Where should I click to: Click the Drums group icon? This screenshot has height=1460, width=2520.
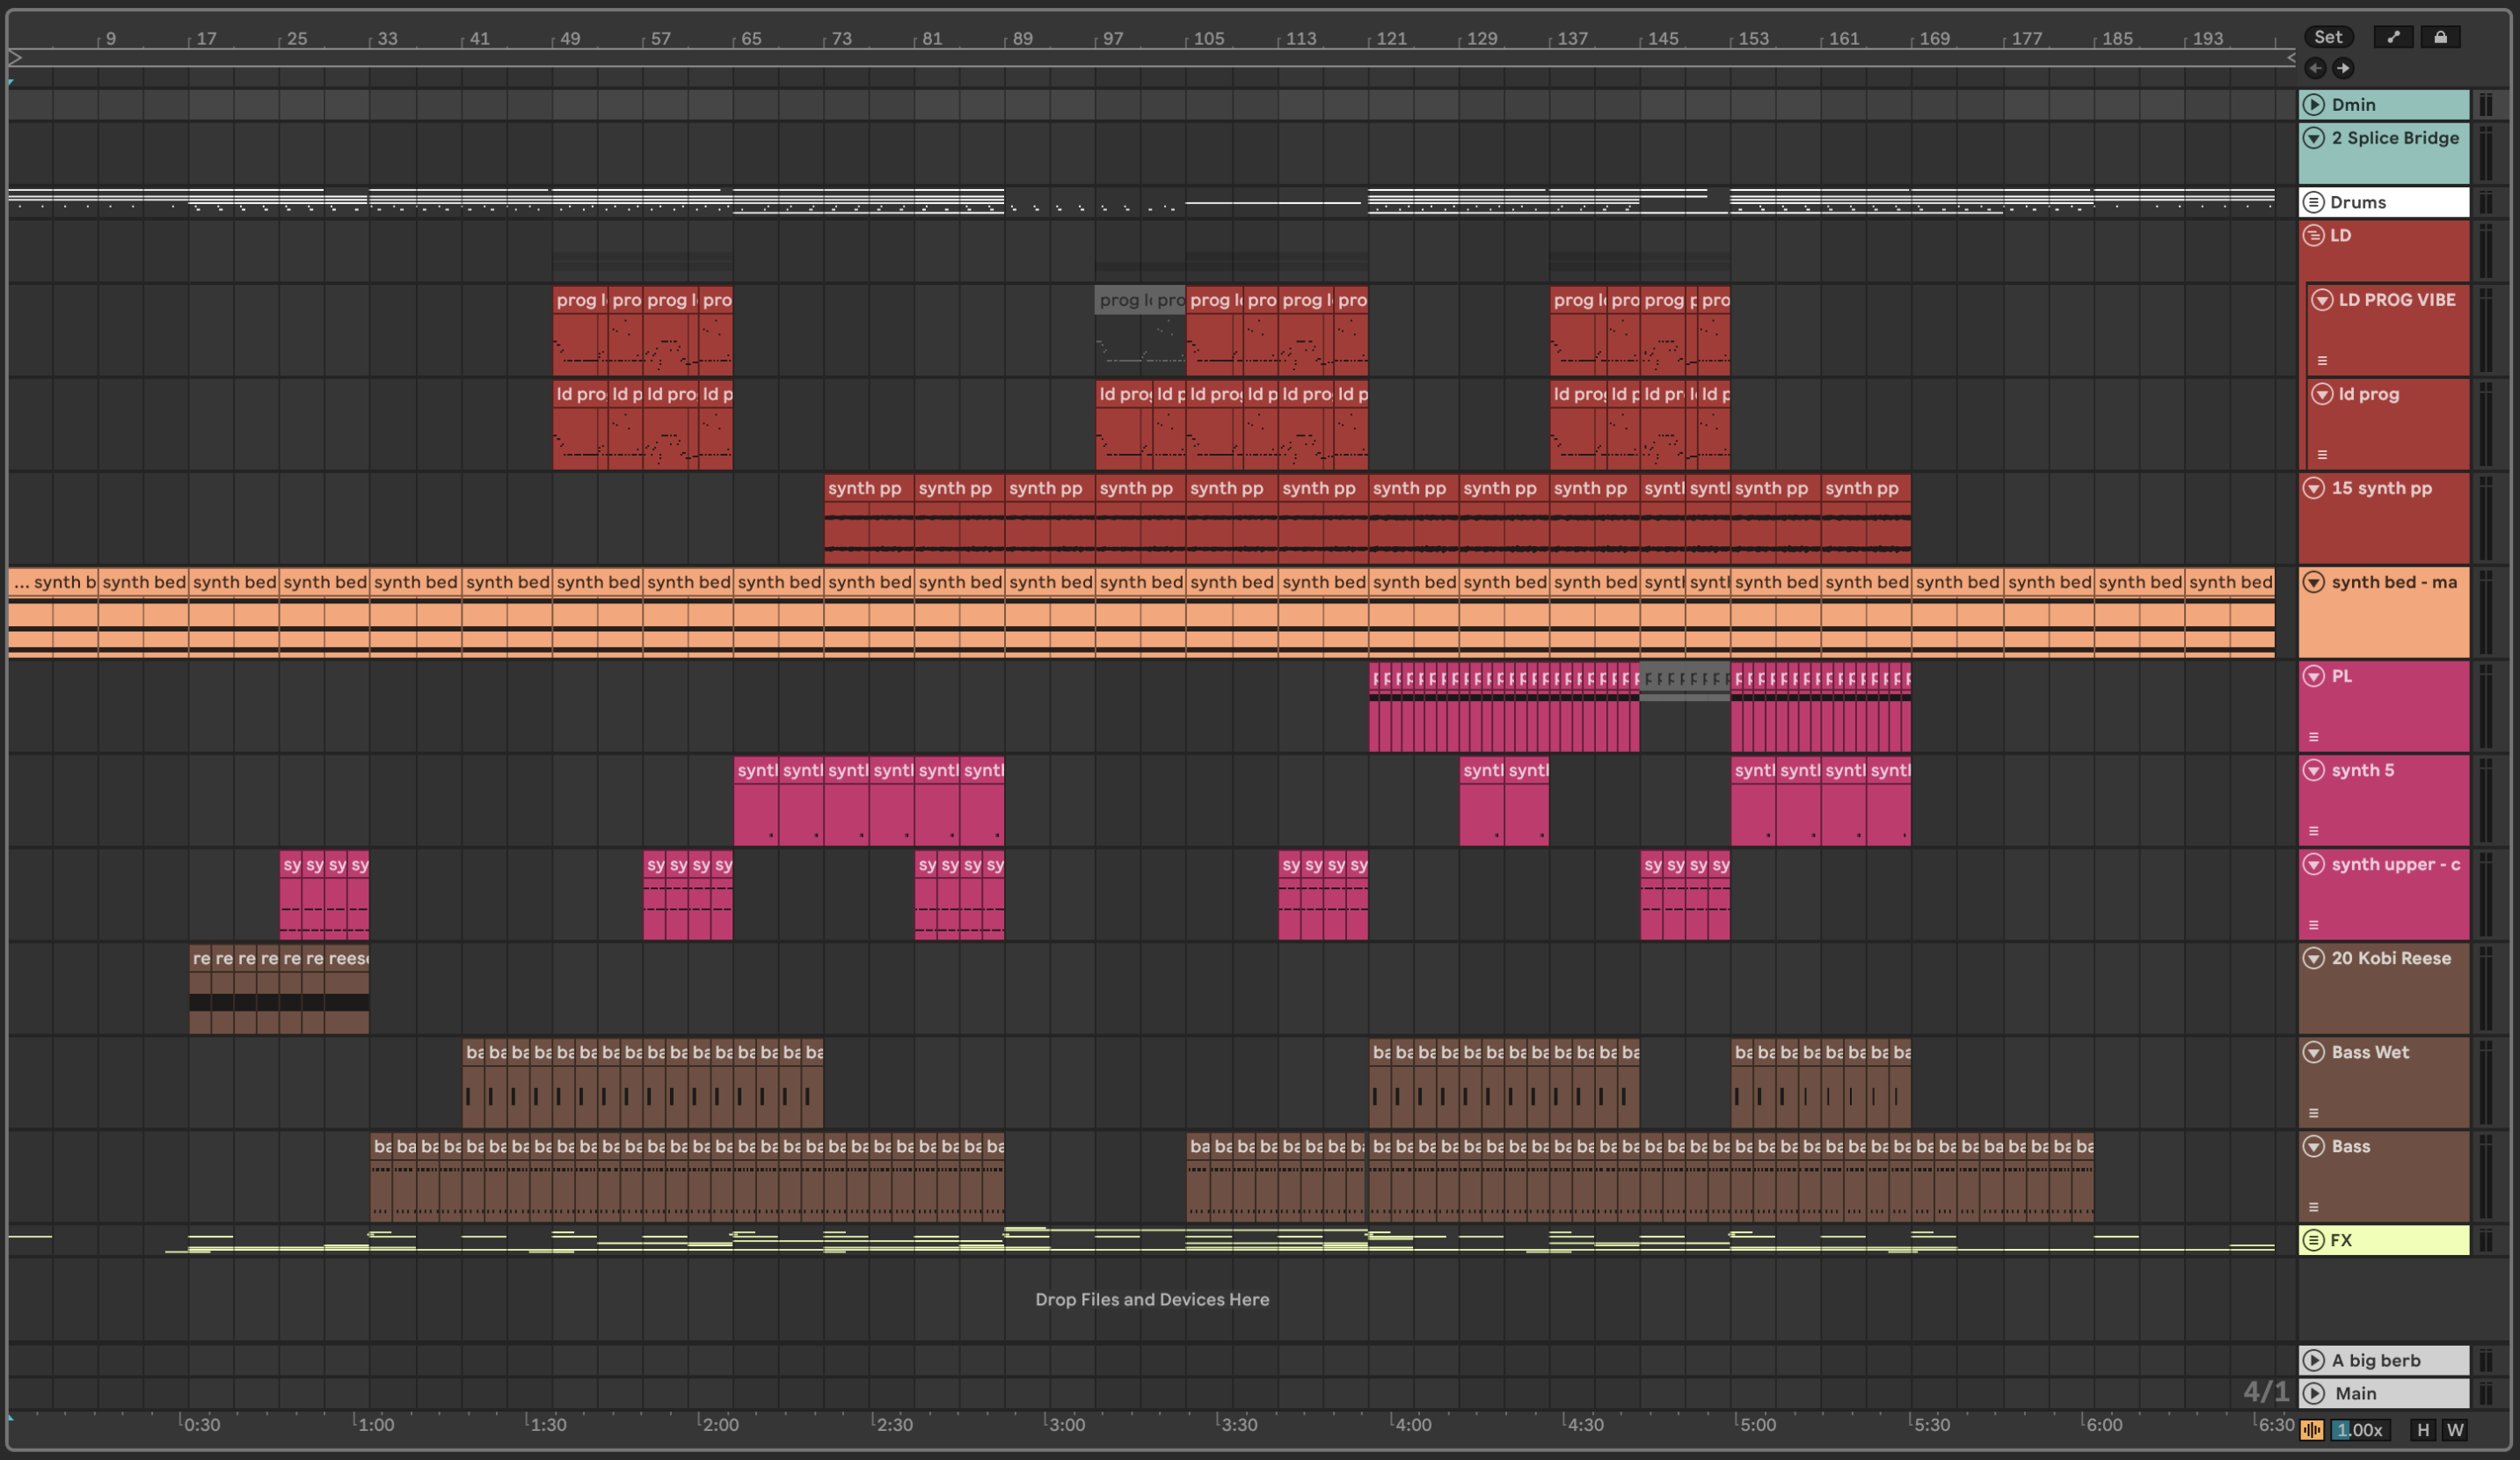point(2313,202)
